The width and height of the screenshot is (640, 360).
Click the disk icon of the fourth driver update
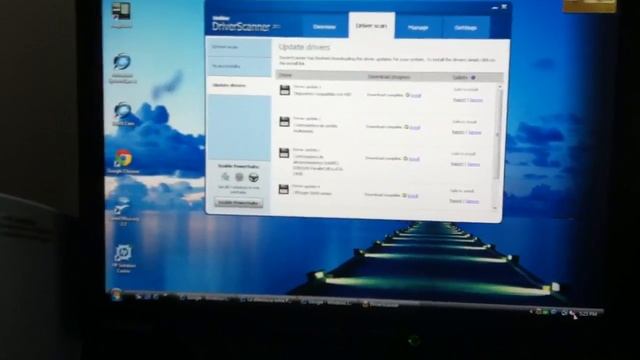pos(284,189)
